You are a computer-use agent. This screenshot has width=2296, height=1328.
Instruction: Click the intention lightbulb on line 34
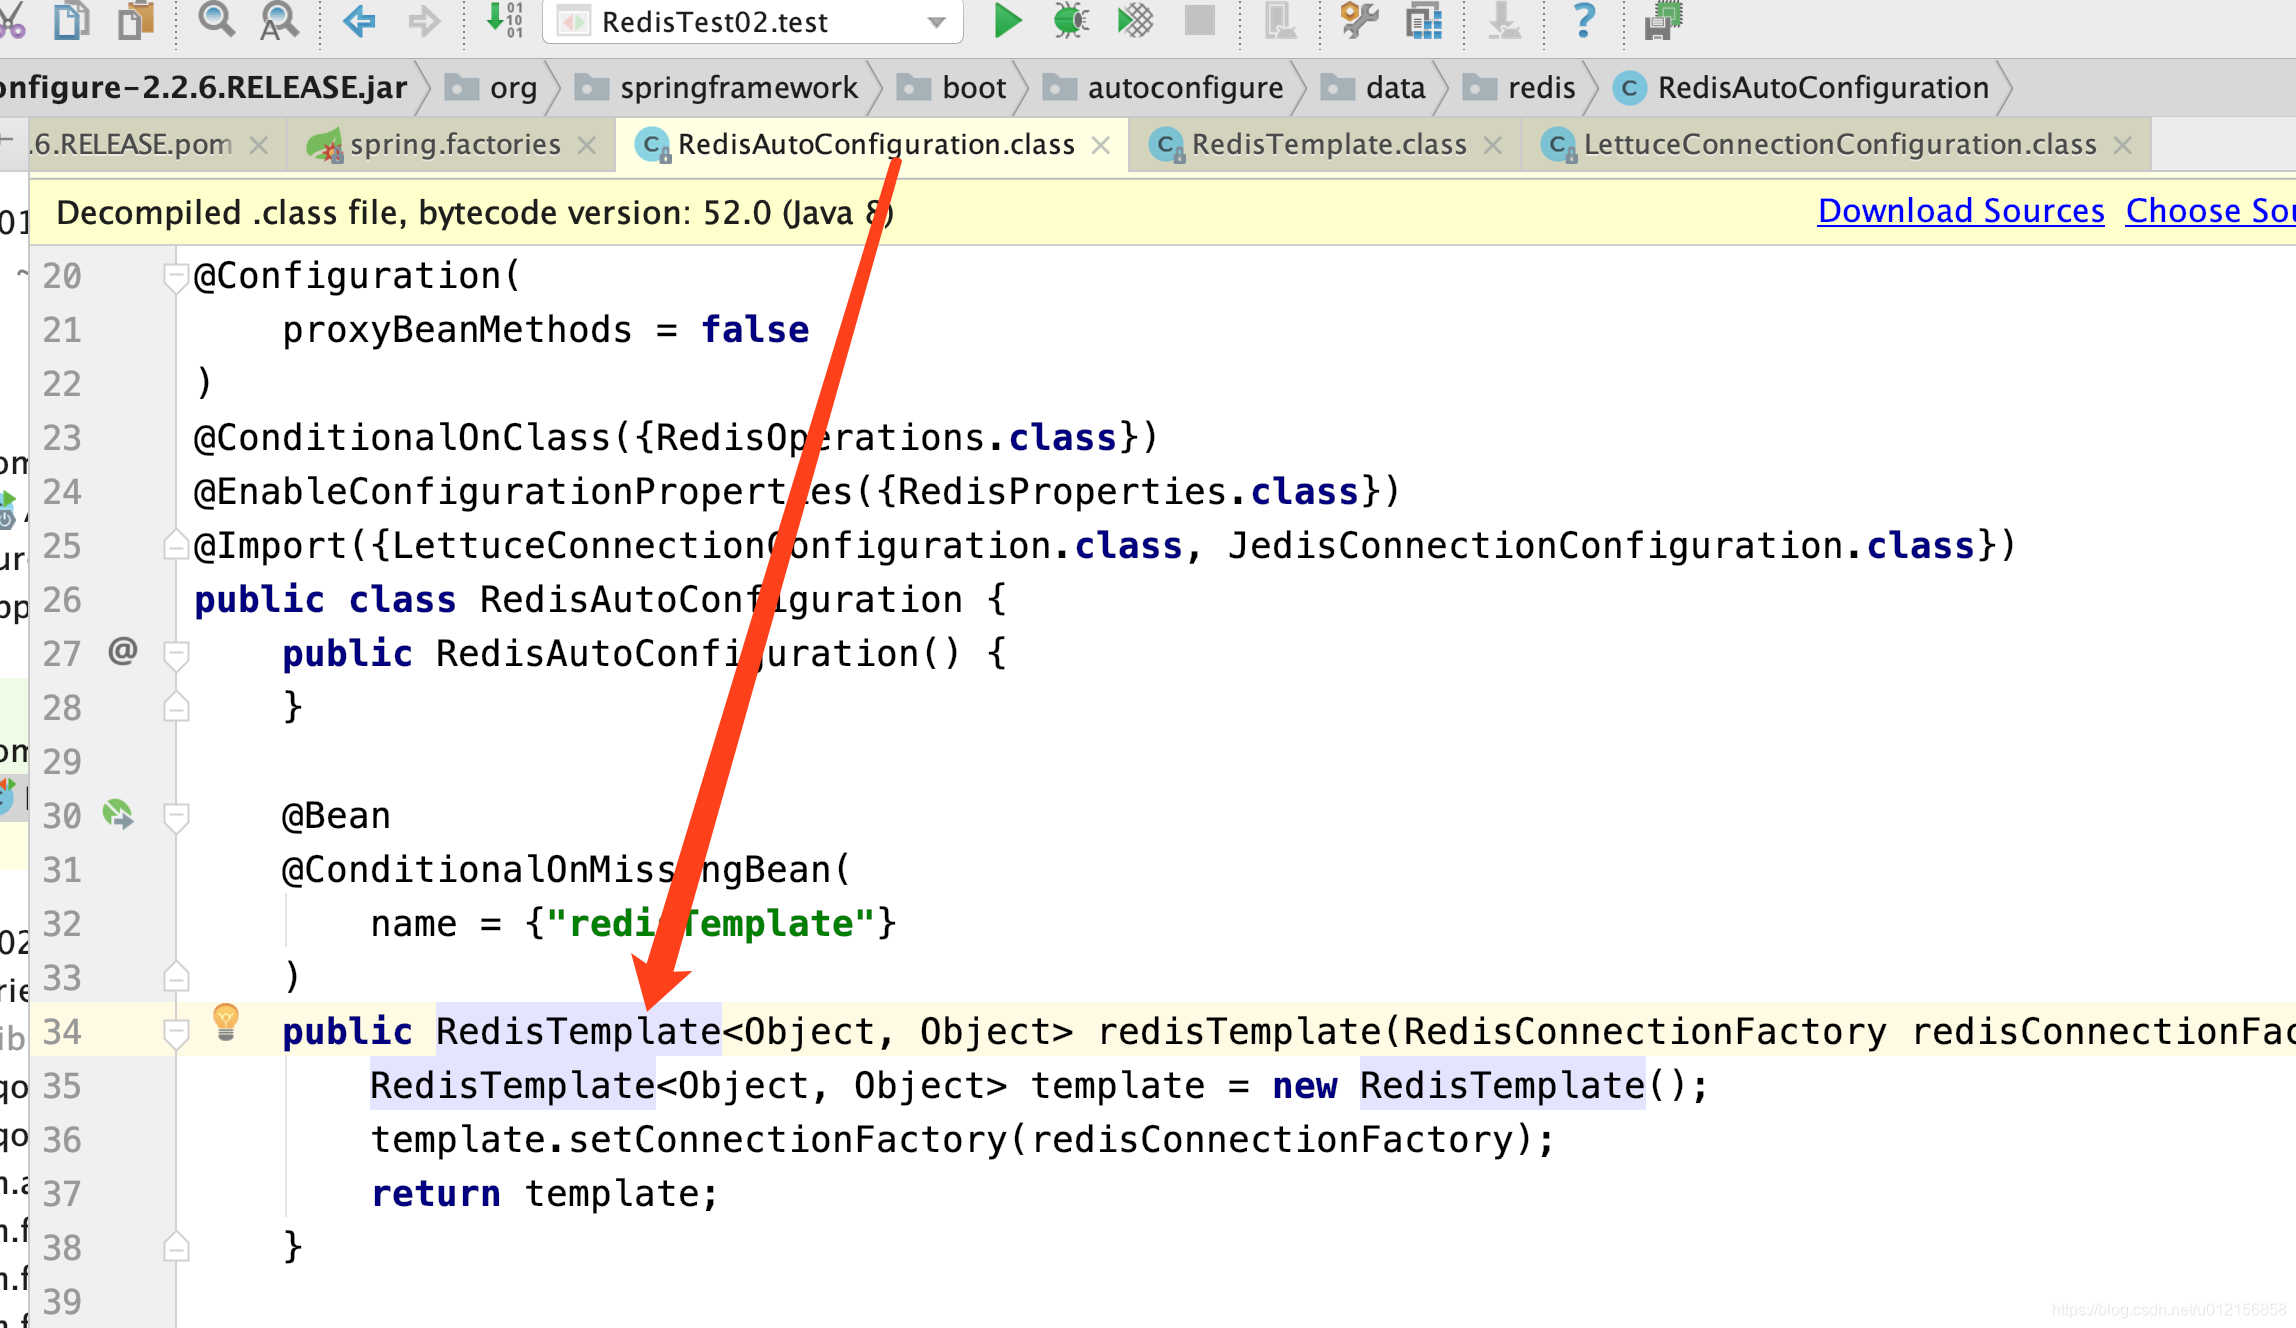coord(226,1022)
